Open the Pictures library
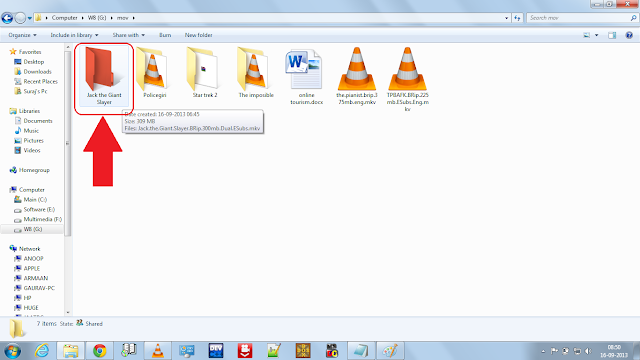Screen dimensions: 640x360 29,140
